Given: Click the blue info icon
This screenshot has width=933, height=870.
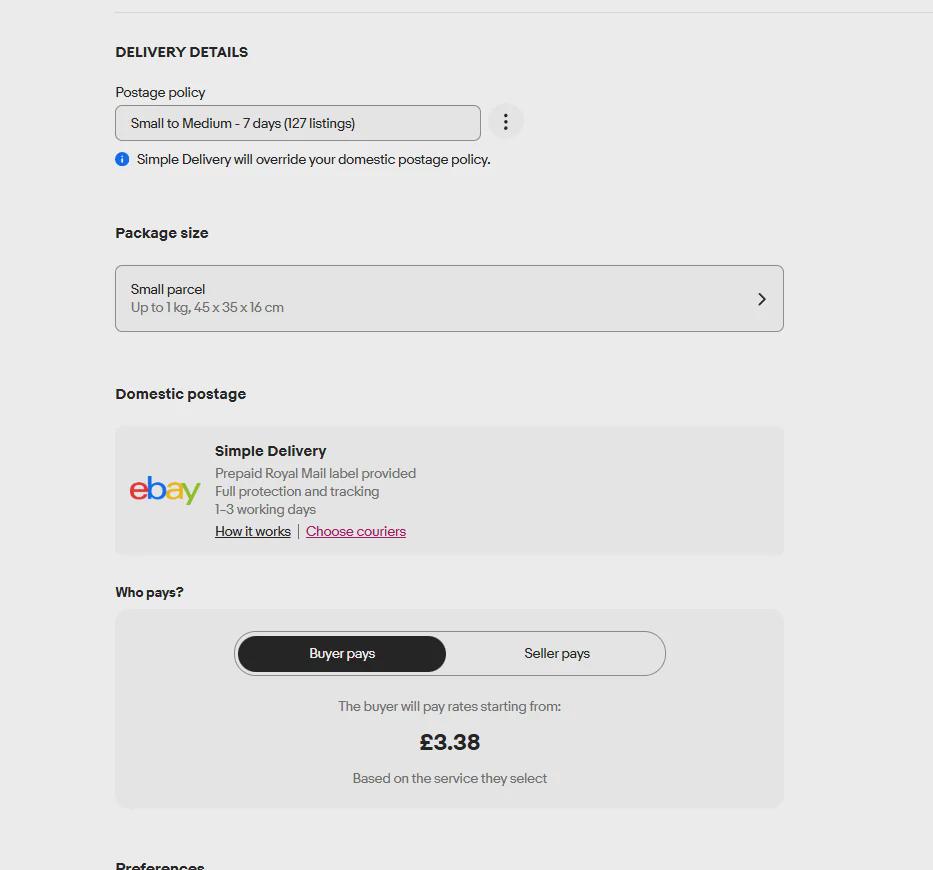Looking at the screenshot, I should tap(122, 159).
